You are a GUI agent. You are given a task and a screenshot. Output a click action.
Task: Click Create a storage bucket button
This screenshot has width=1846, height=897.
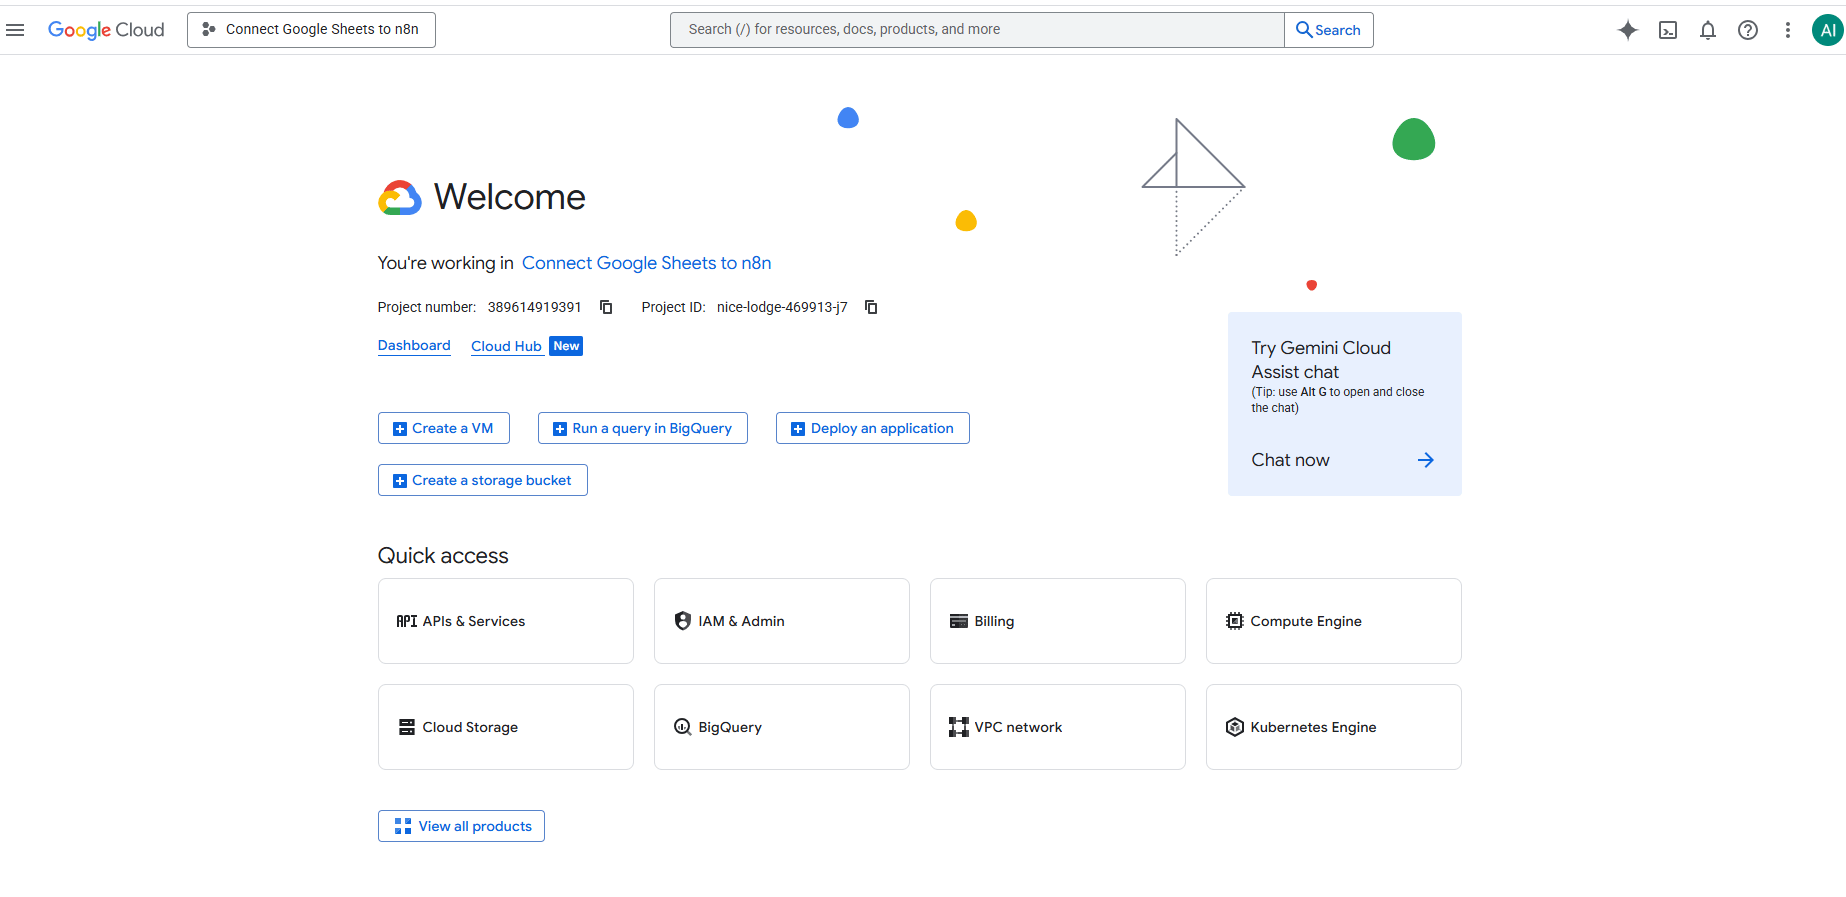pyautogui.click(x=483, y=480)
